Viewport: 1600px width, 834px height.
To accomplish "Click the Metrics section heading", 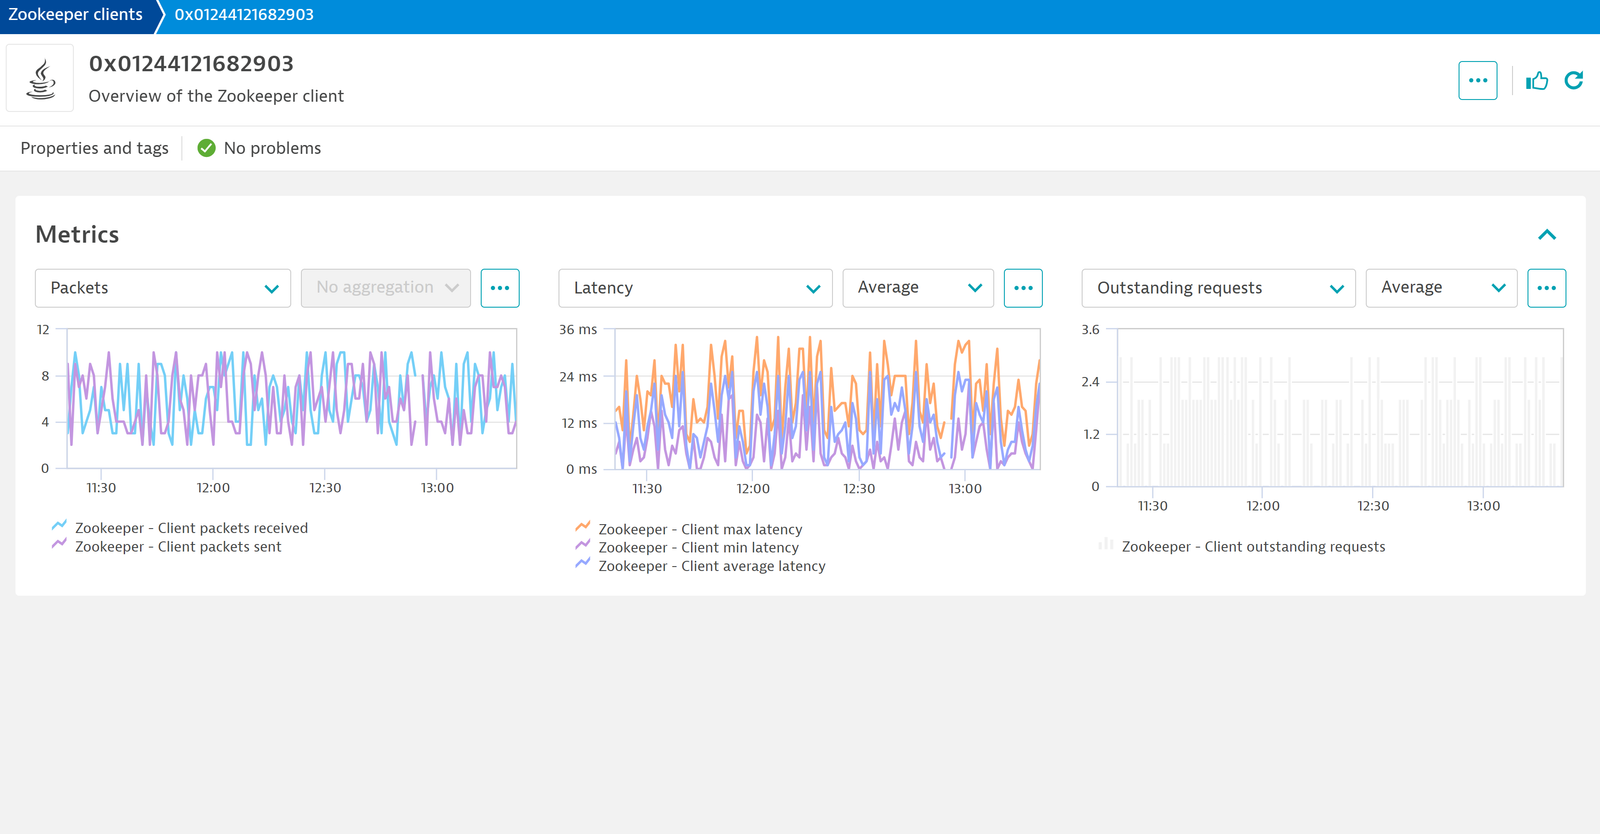I will click(77, 235).
